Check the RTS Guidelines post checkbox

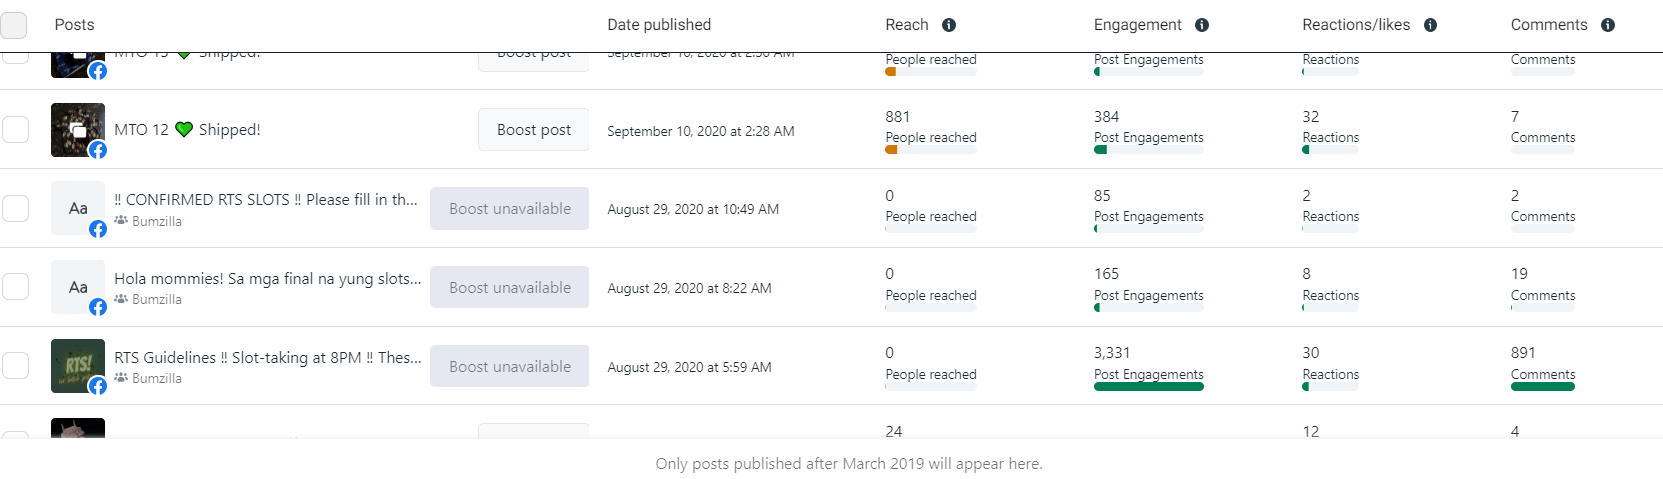pyautogui.click(x=15, y=366)
